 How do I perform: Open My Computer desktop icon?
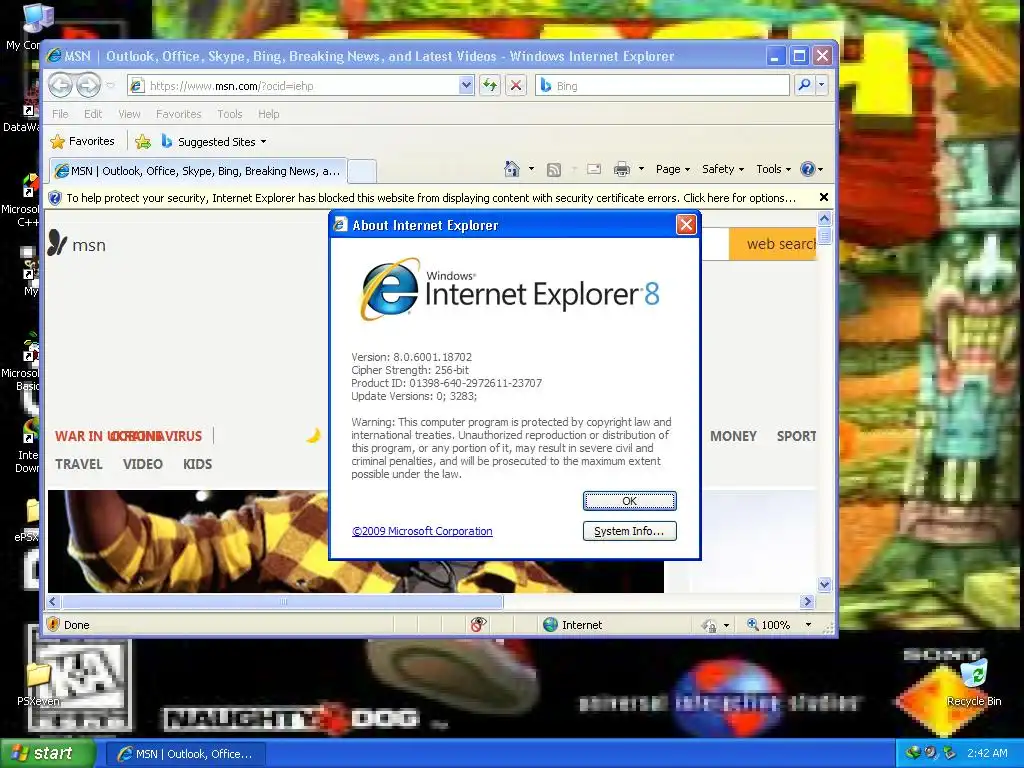pyautogui.click(x=37, y=20)
